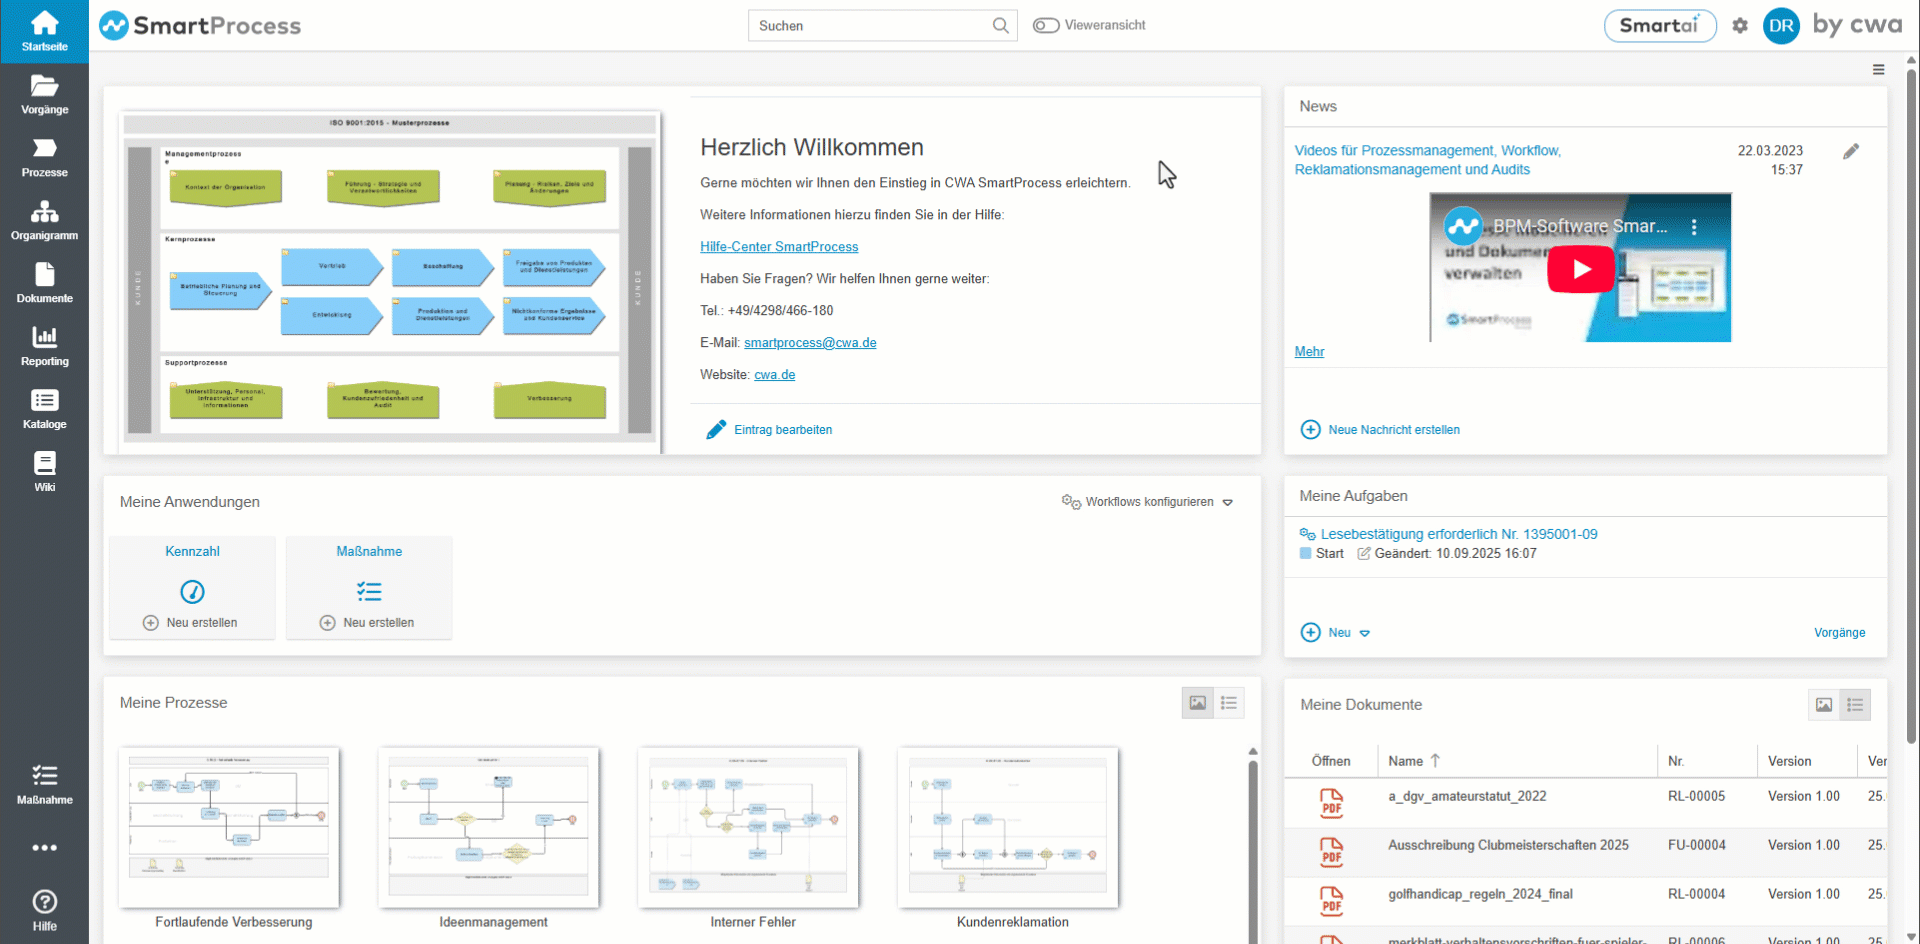Edit the news entry with pencil icon
Screen dimensions: 1920x944
[x=1851, y=151]
